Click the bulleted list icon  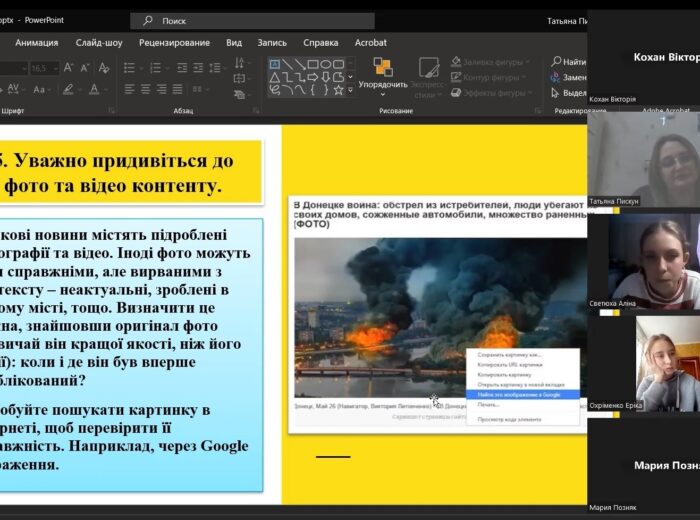[128, 68]
